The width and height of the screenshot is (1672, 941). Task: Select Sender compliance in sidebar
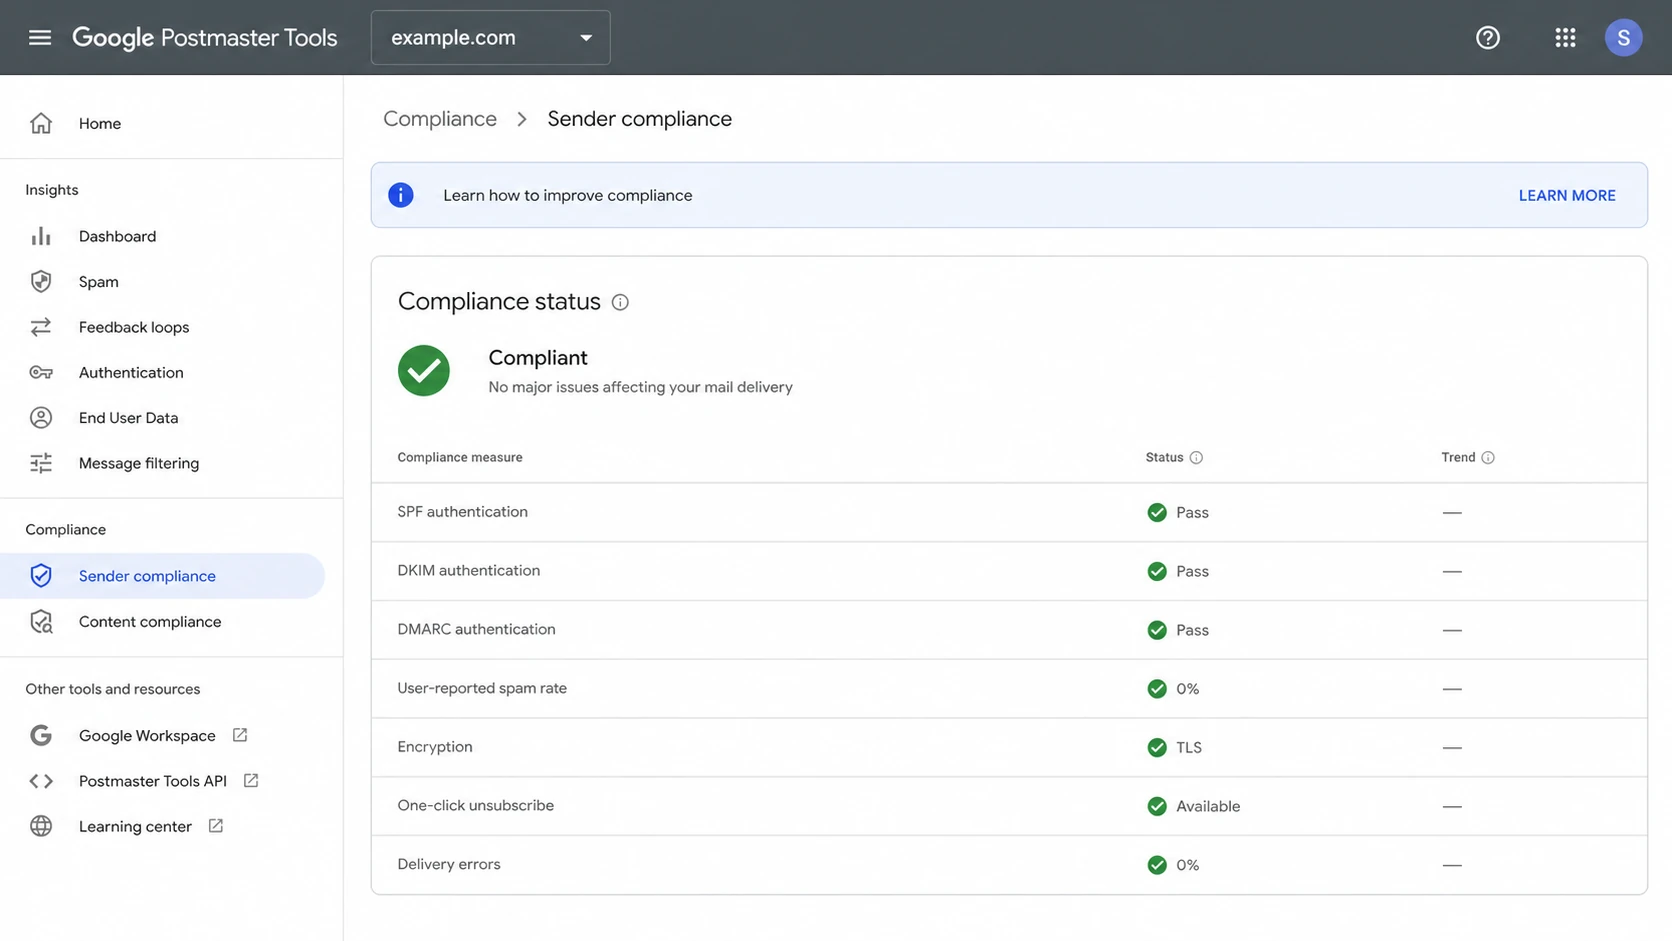coord(162,576)
